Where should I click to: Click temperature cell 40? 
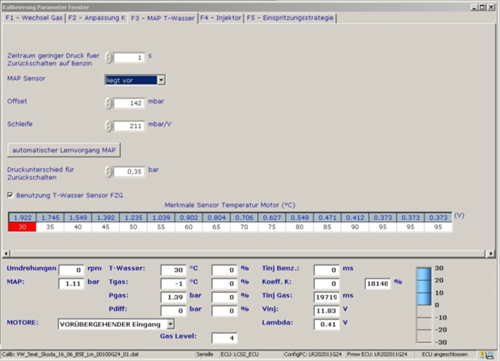pyautogui.click(x=78, y=227)
